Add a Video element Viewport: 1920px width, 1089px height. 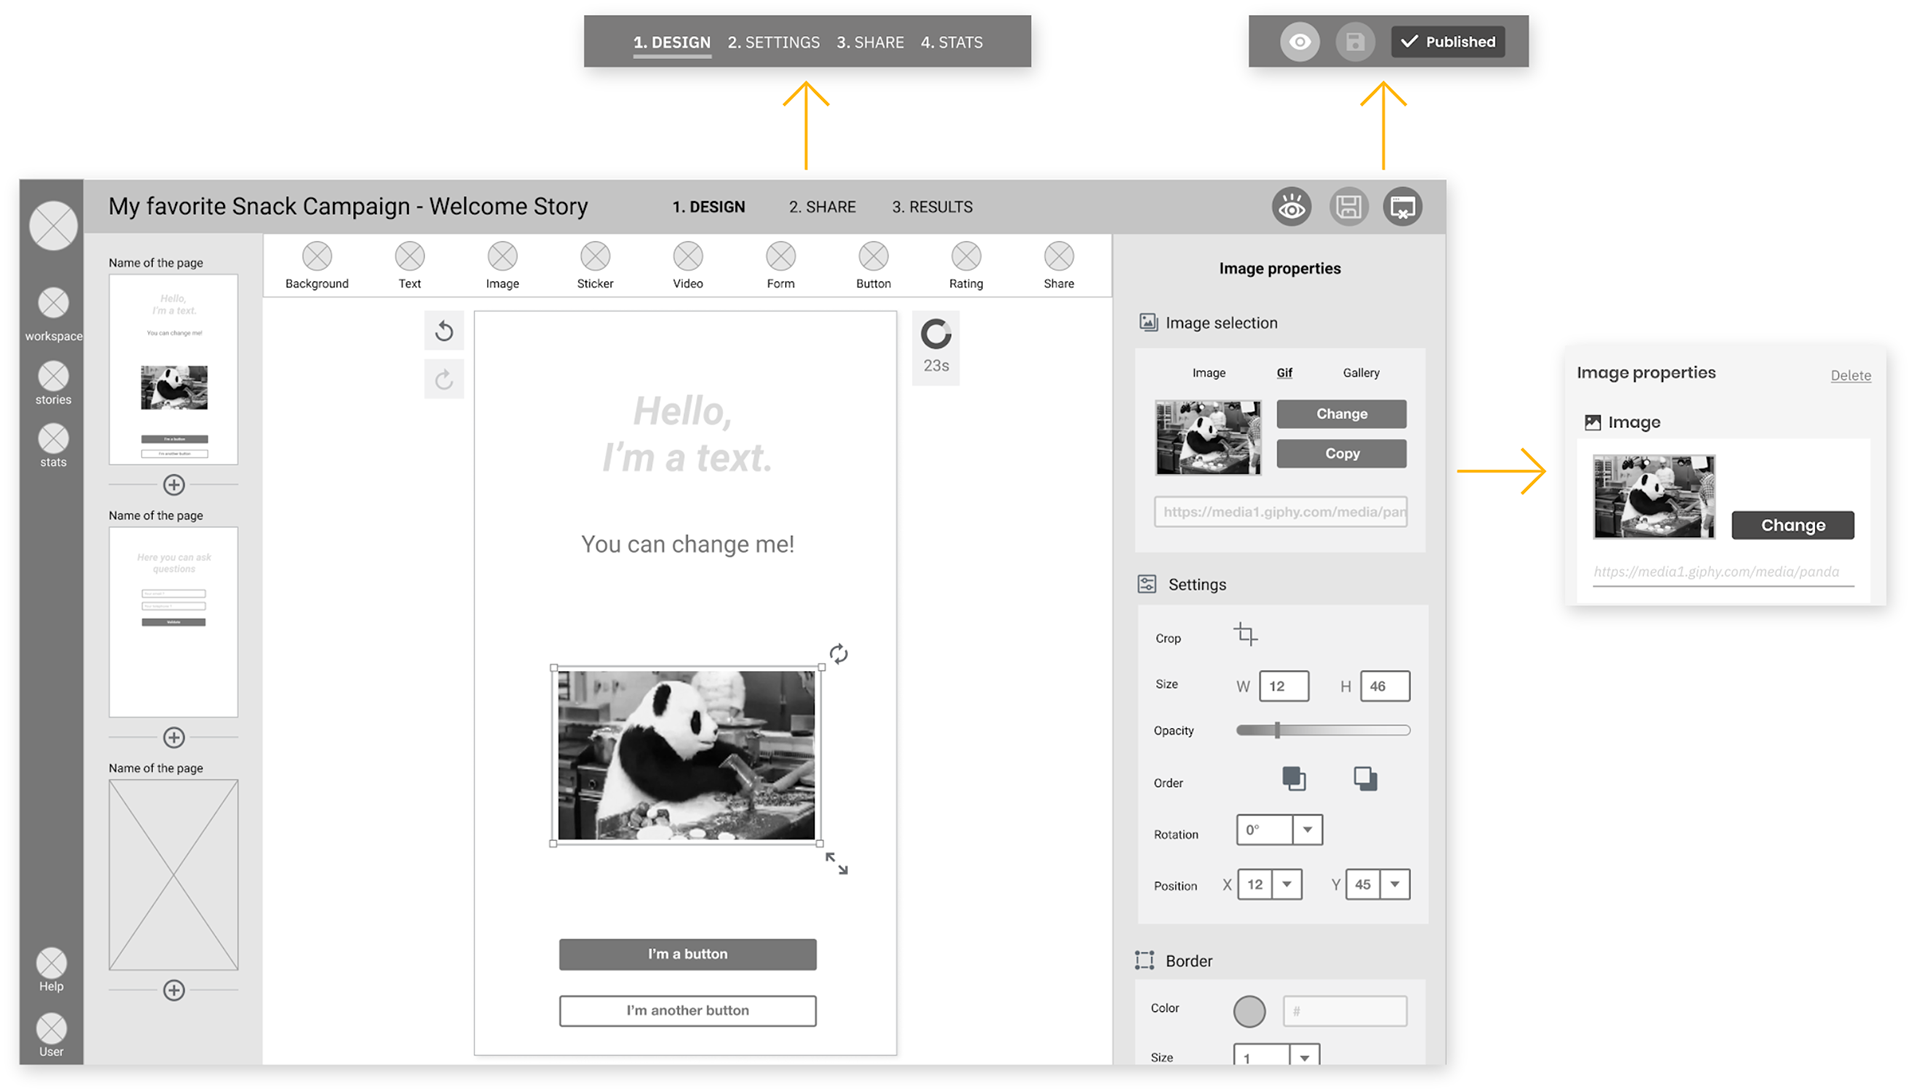pos(688,265)
